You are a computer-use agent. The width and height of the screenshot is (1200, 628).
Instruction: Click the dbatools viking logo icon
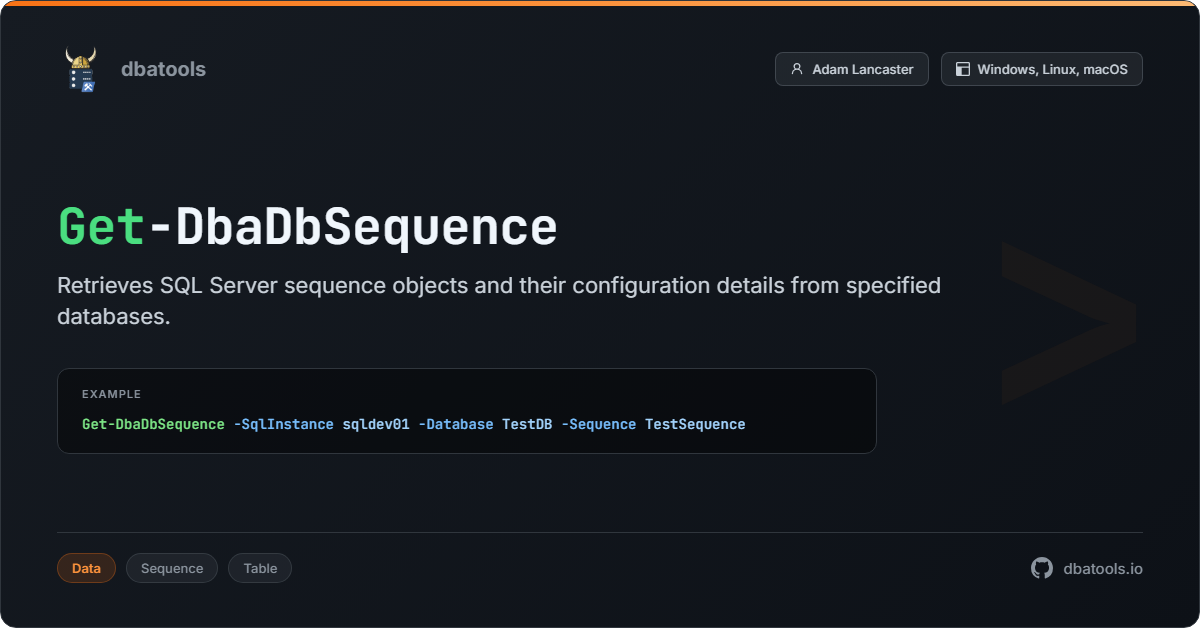(80, 69)
